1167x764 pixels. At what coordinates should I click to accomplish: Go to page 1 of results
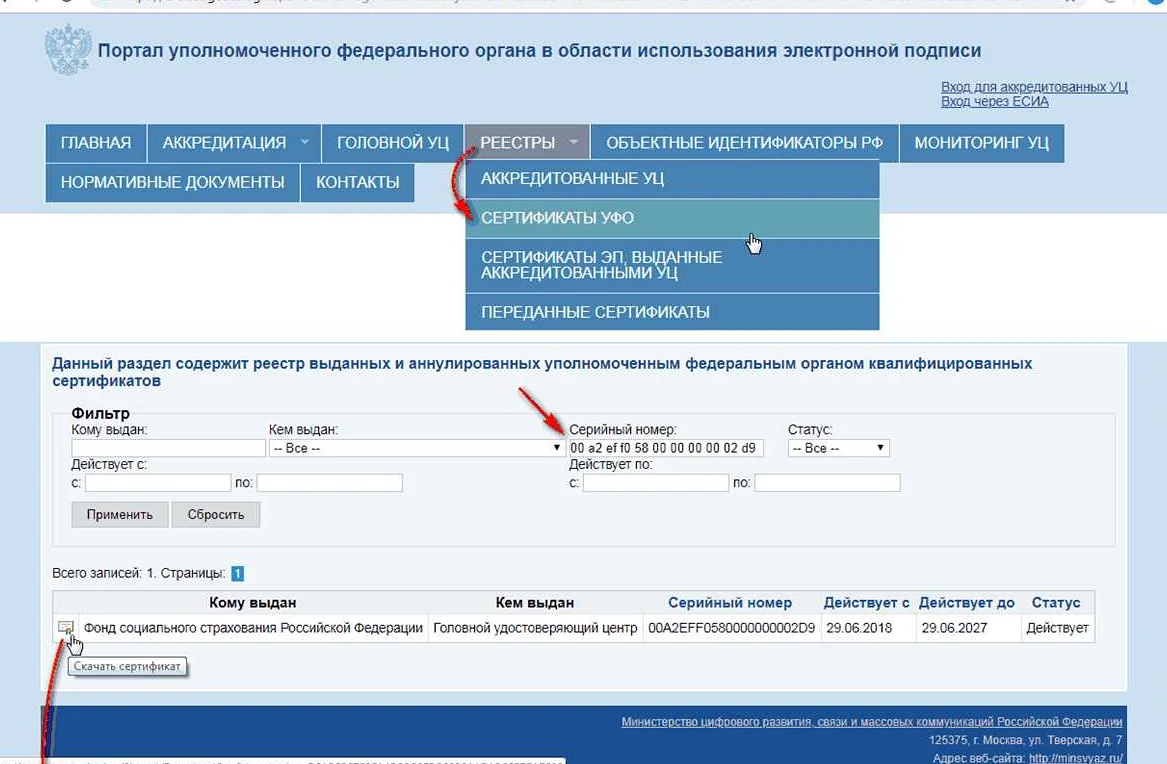237,574
